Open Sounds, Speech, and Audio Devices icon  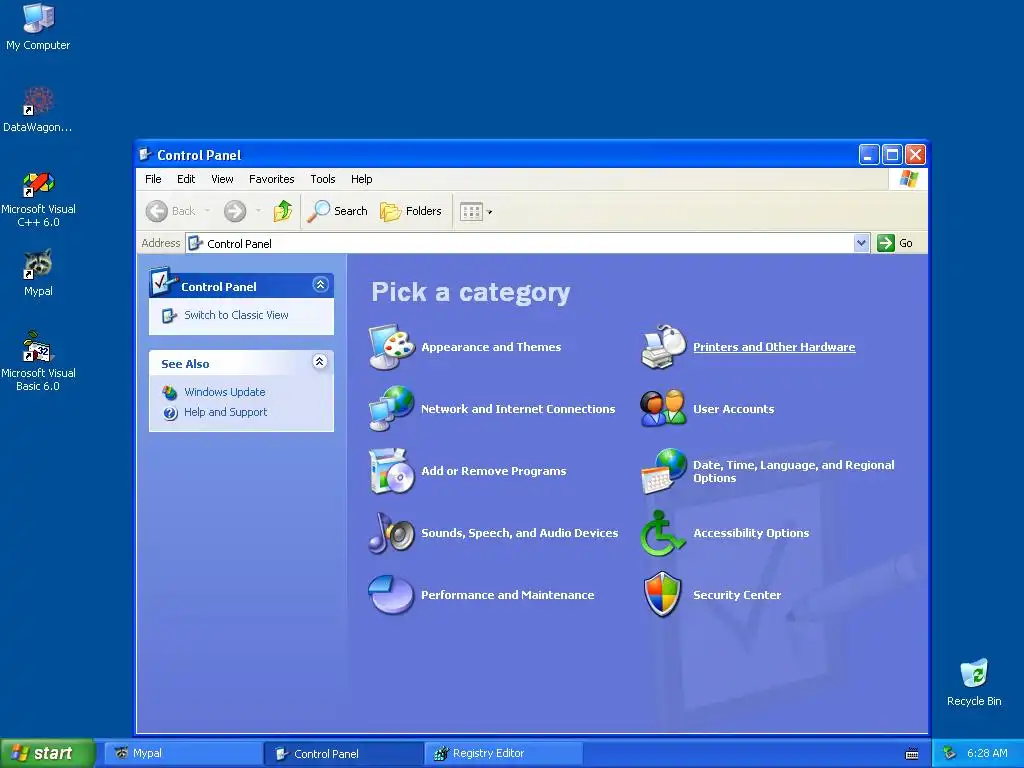click(x=391, y=533)
